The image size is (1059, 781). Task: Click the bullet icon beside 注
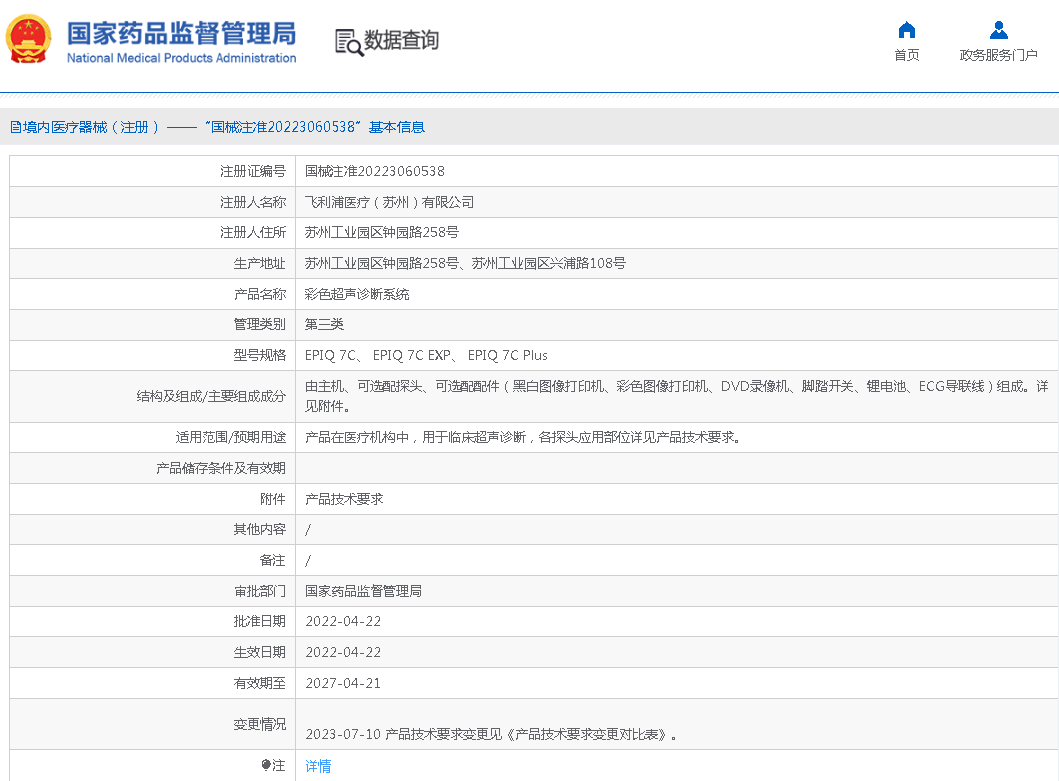266,765
